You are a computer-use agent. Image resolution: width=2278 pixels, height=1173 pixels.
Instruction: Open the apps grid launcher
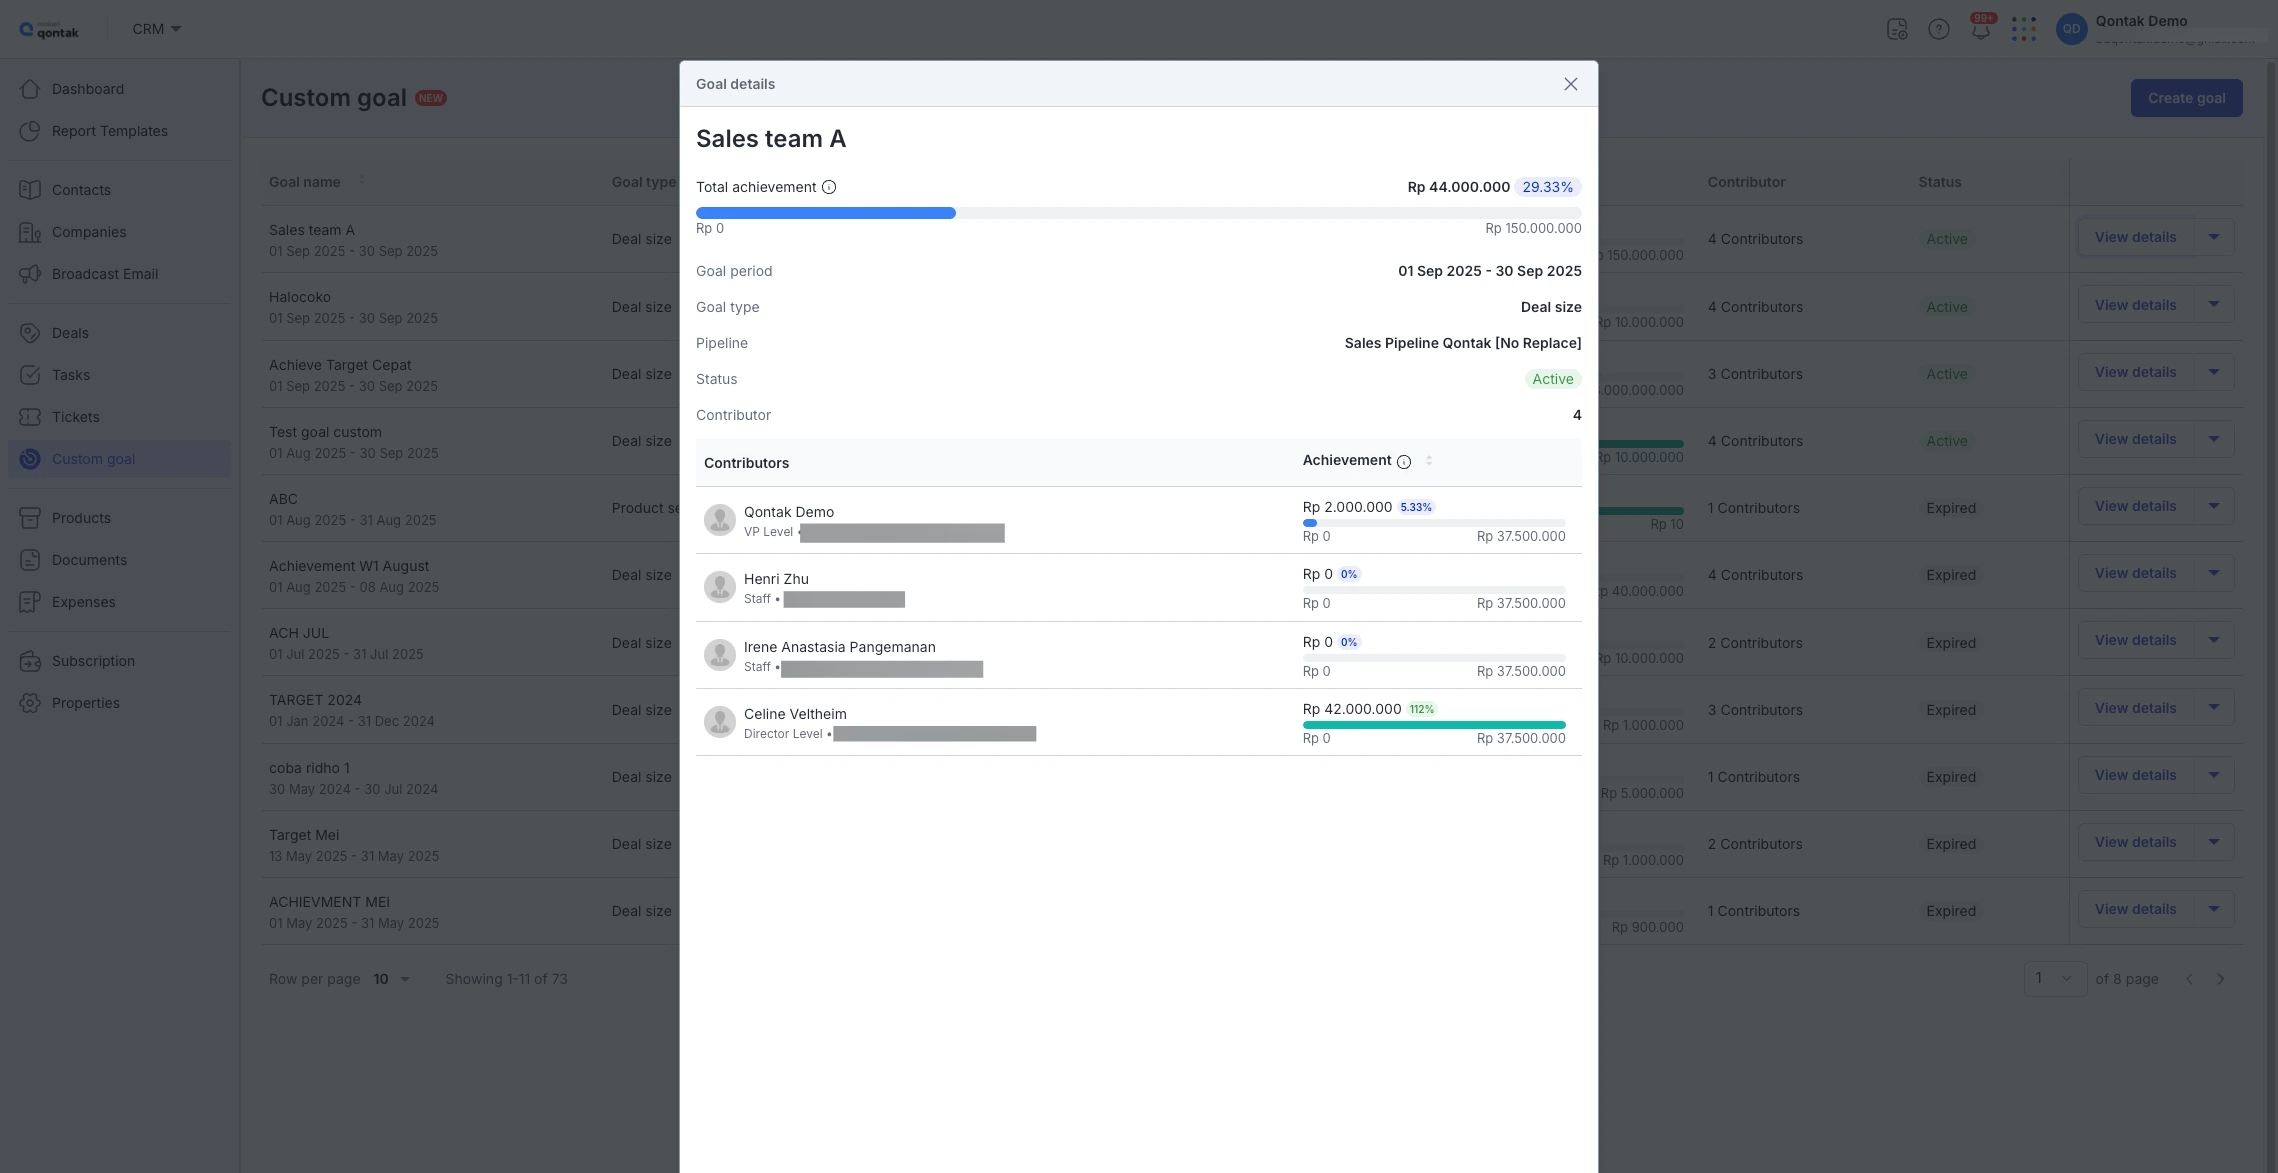(2024, 29)
